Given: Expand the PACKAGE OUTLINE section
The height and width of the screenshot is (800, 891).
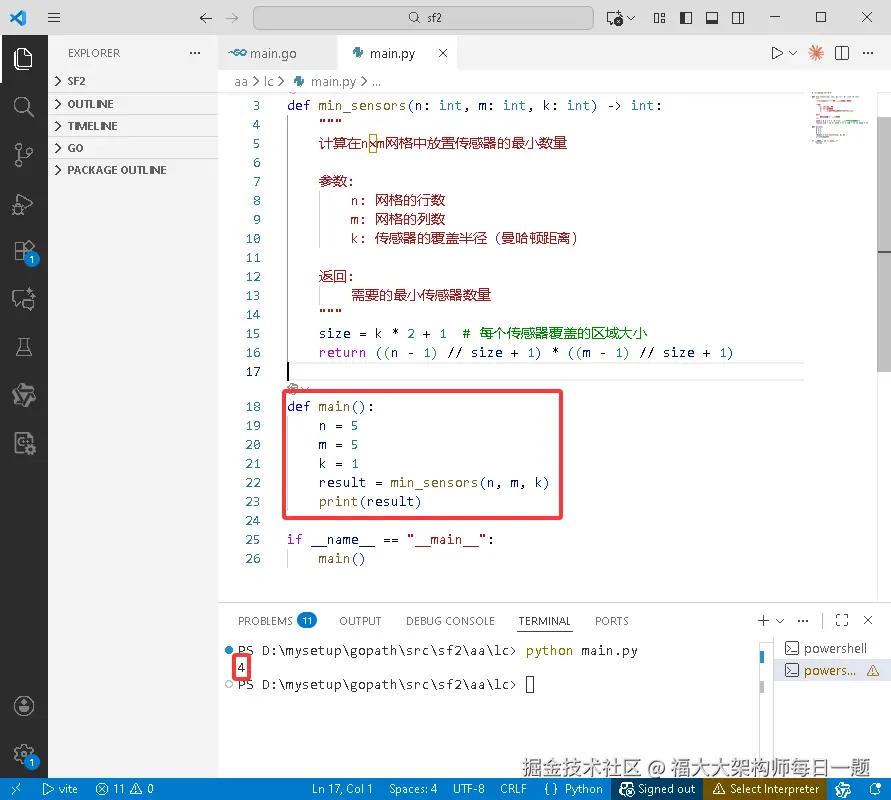Looking at the screenshot, I should coord(133,170).
